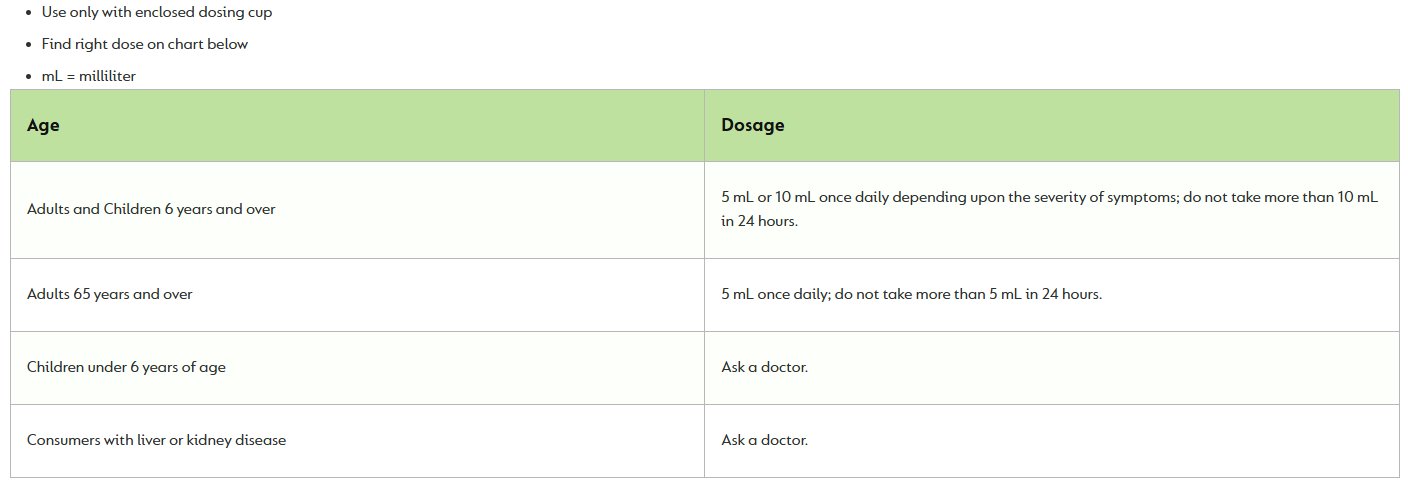The image size is (1408, 481).
Task: Click "Use only with enclosed dosing cup" text
Action: pos(156,13)
